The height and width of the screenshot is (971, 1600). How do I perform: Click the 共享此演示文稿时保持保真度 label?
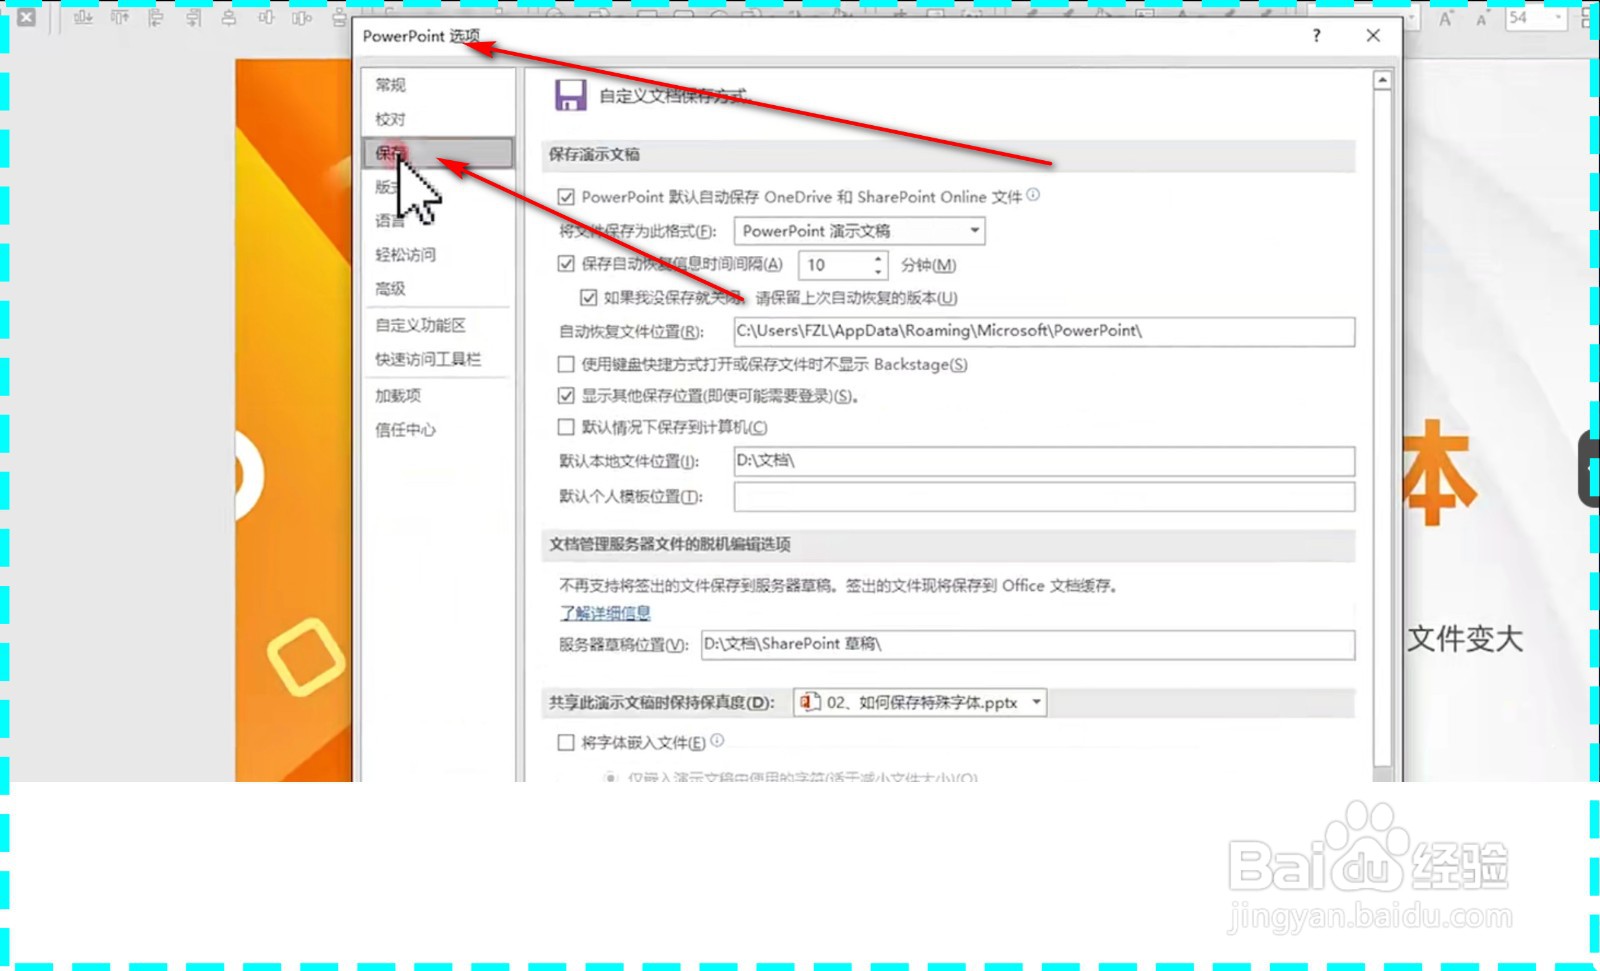click(661, 703)
